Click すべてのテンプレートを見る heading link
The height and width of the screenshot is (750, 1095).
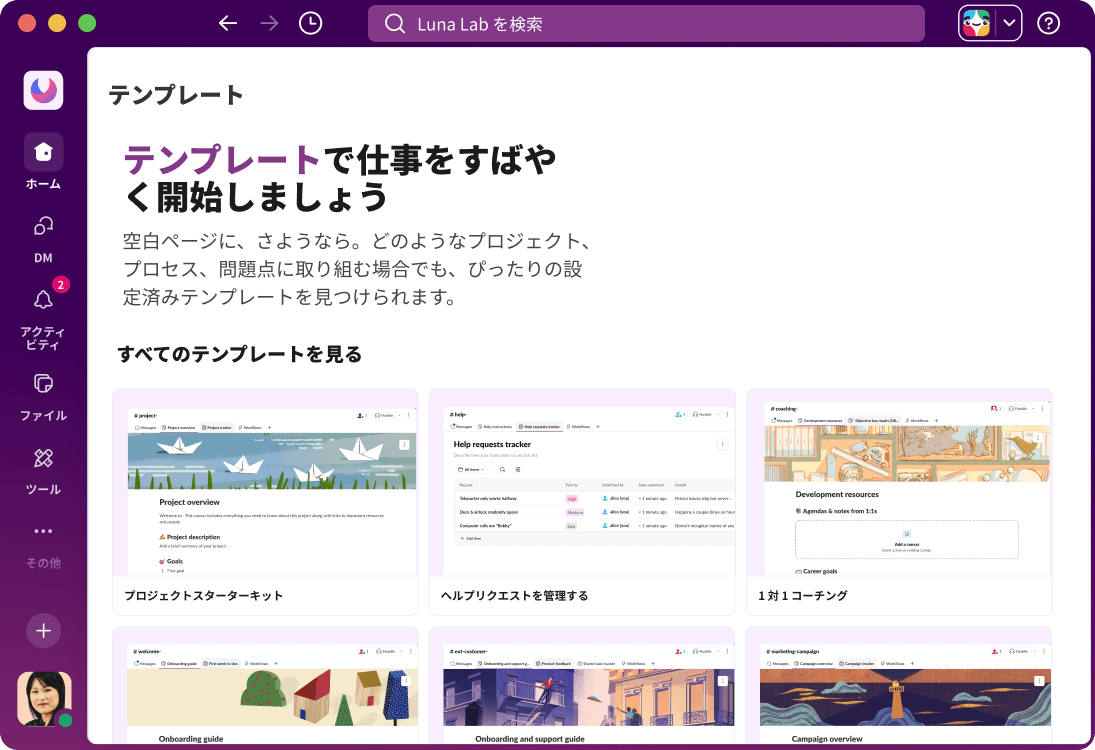242,354
